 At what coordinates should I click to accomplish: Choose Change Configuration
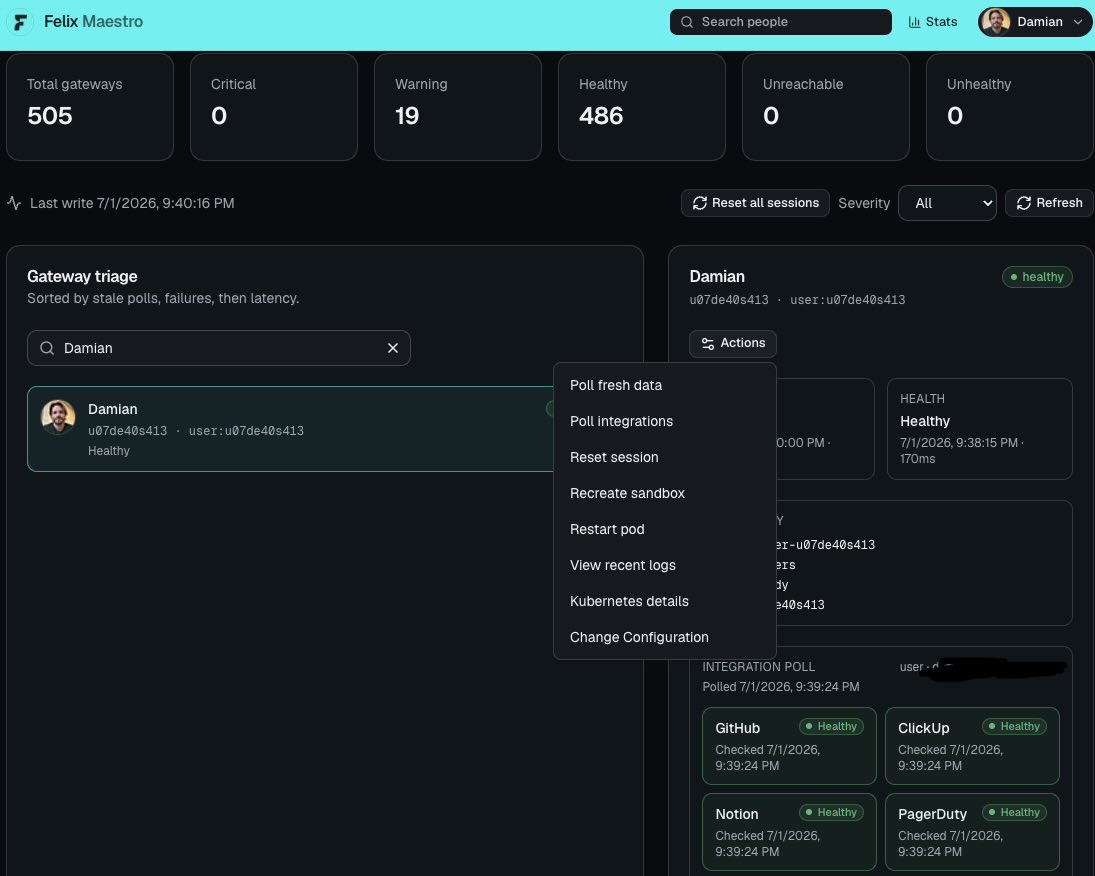664,637
